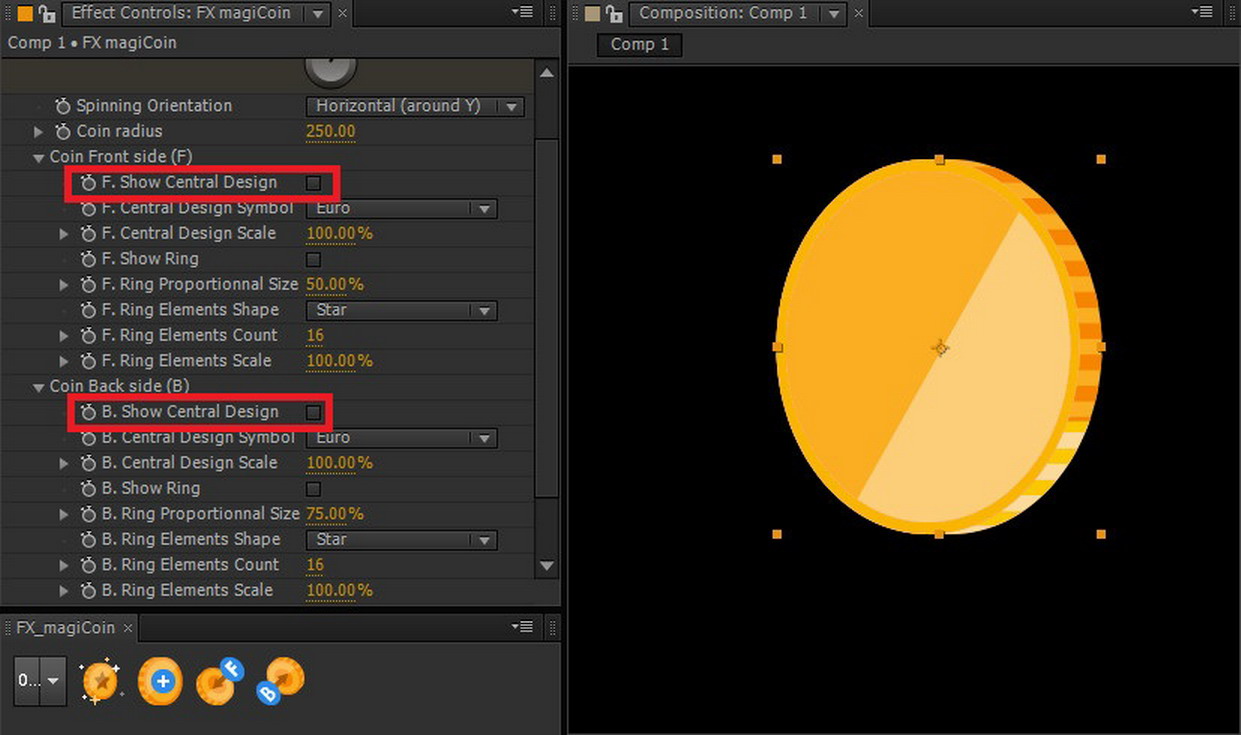Collapse the Coin Front side (F) group
Viewport: 1241px width, 735px height.
(38, 157)
